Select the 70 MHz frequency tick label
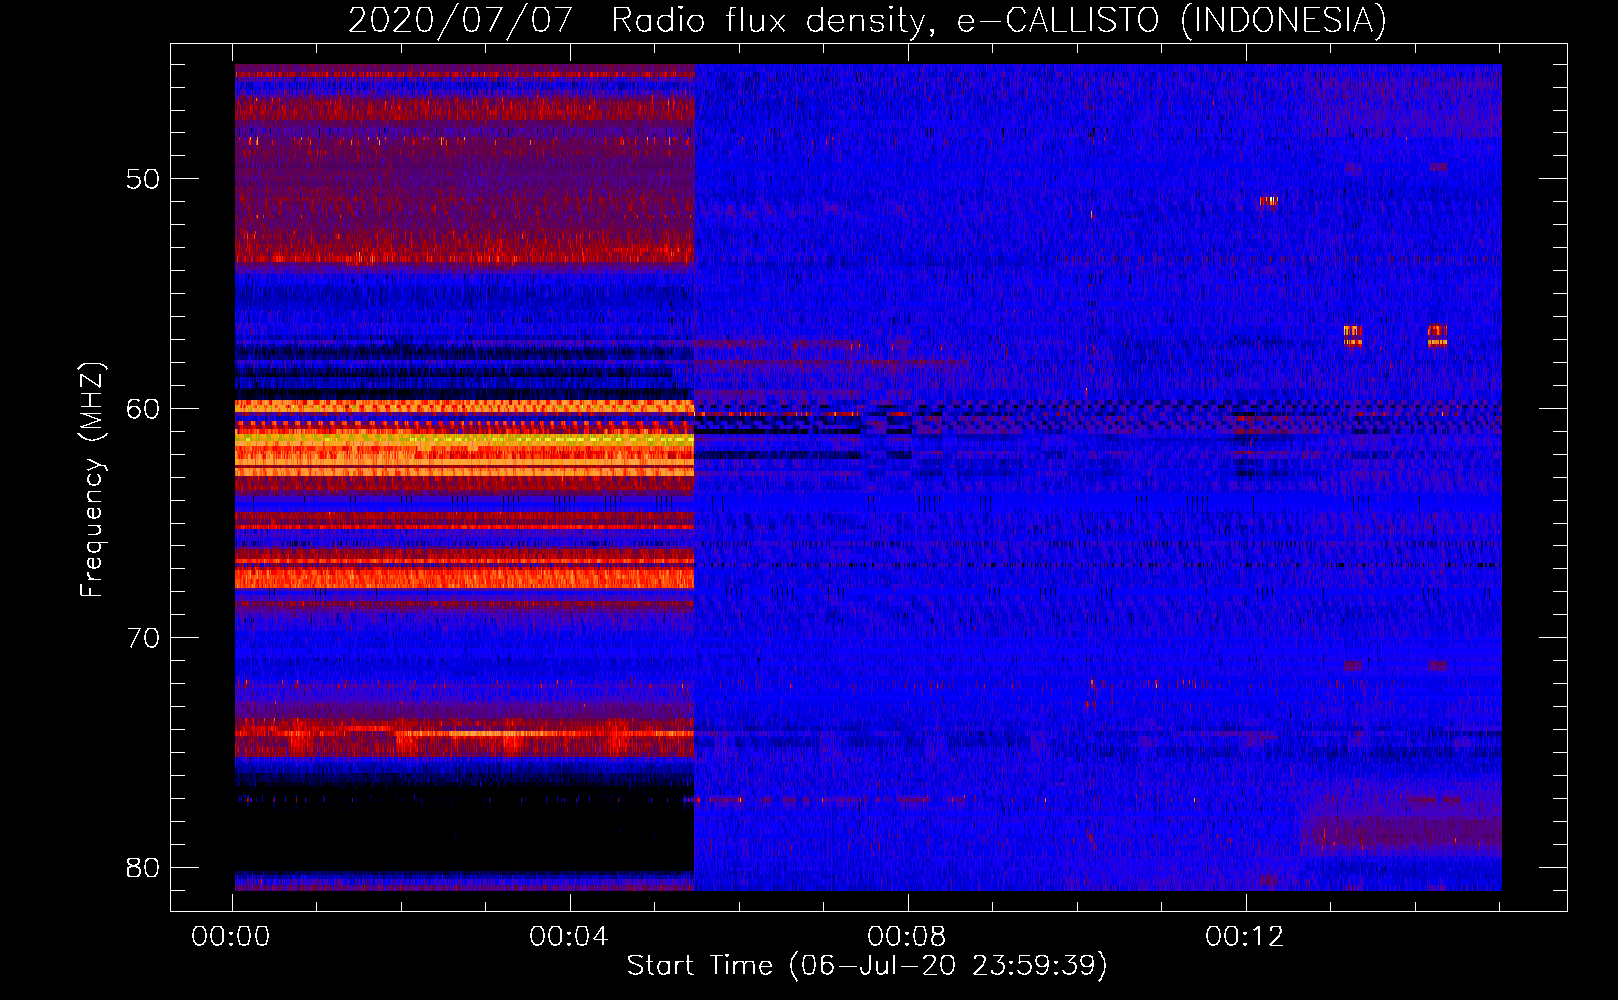Screen dimensions: 1618x1000 tap(143, 638)
